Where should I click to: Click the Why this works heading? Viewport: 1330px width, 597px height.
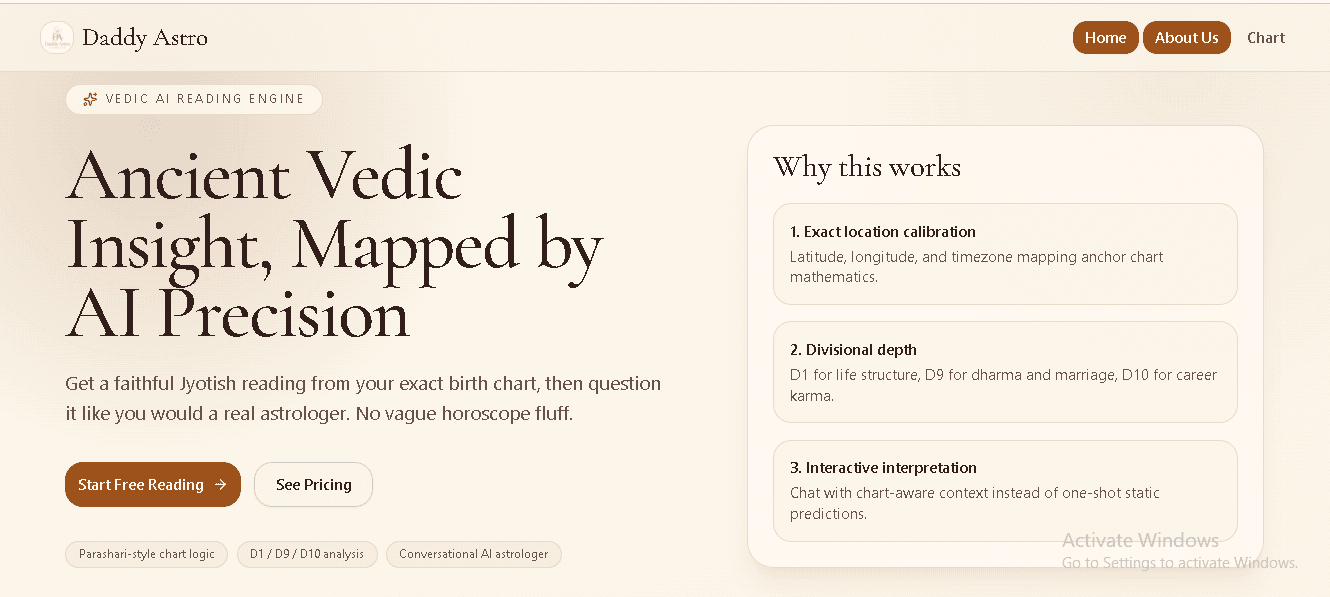pyautogui.click(x=866, y=167)
